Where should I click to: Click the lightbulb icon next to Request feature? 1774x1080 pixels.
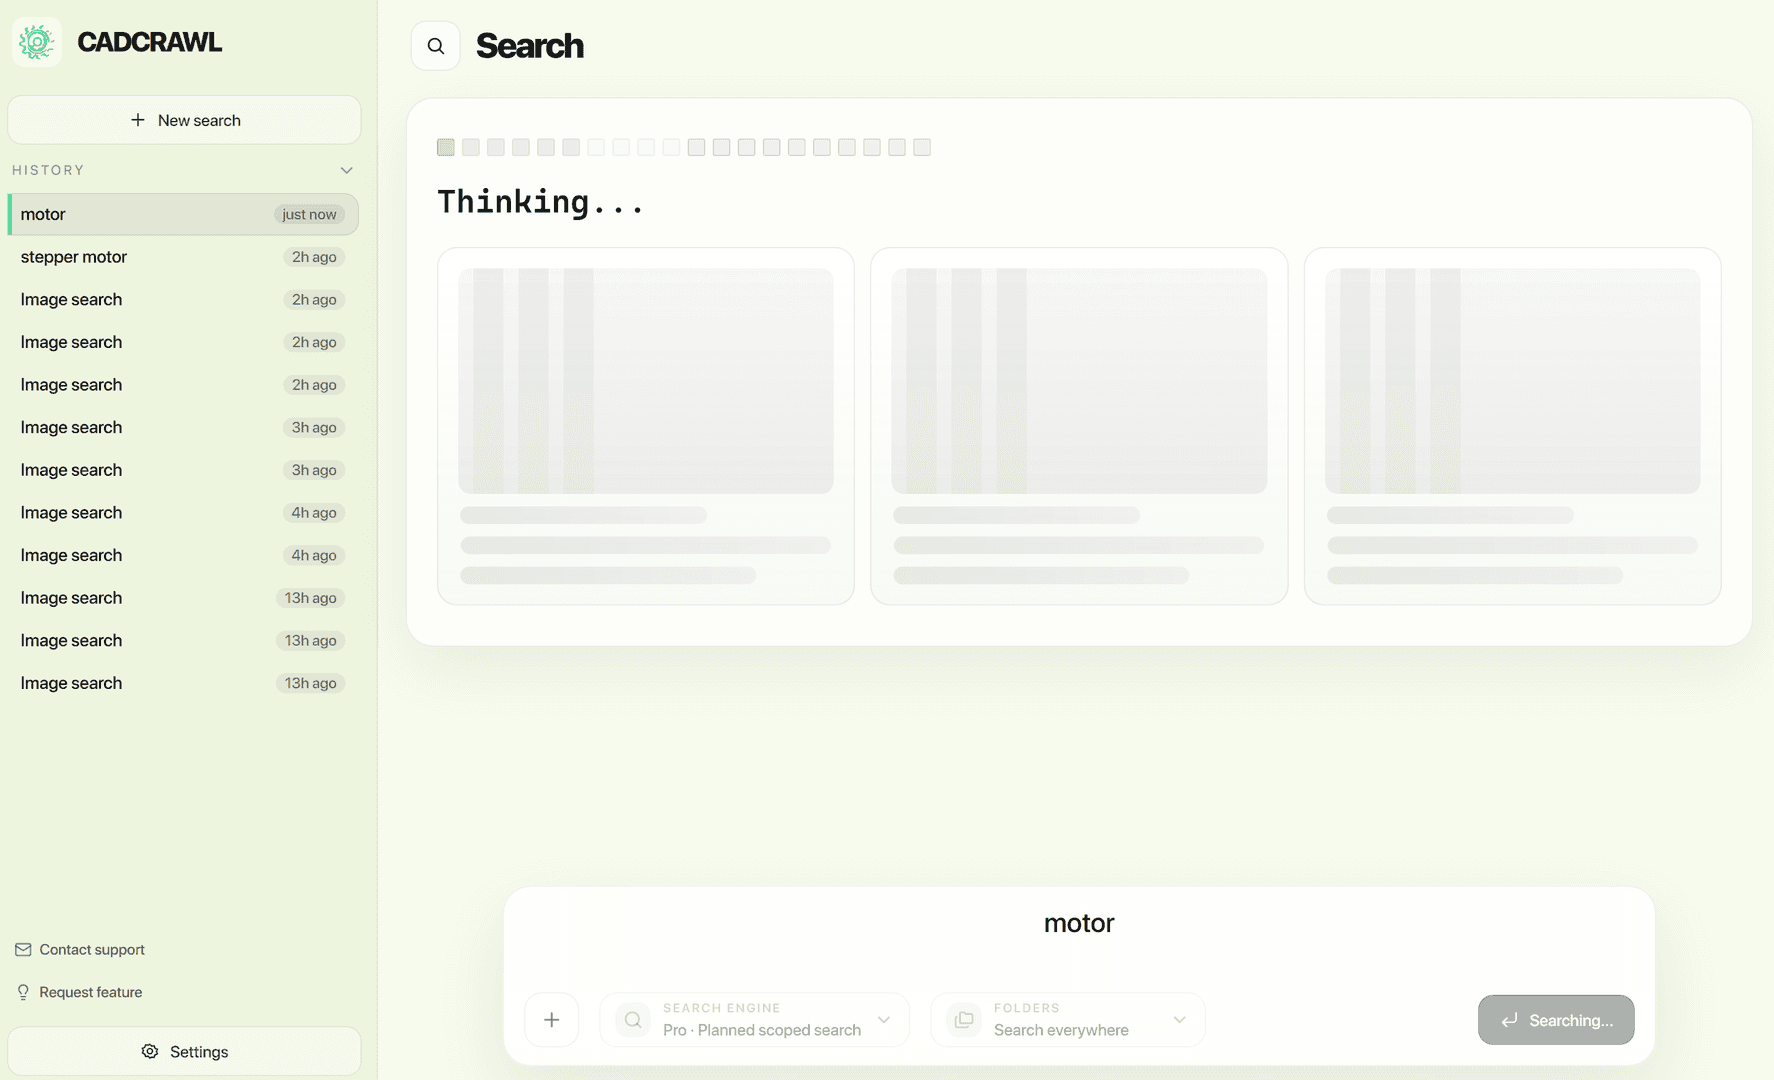pyautogui.click(x=23, y=992)
